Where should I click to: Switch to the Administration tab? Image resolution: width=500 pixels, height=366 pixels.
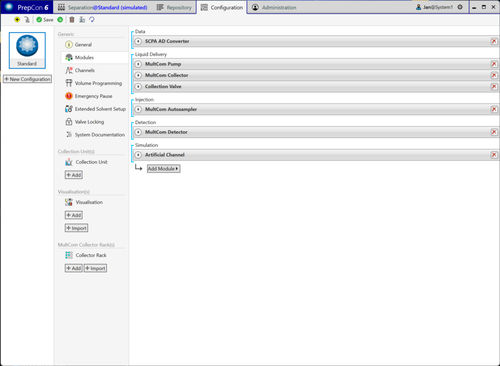tap(274, 7)
